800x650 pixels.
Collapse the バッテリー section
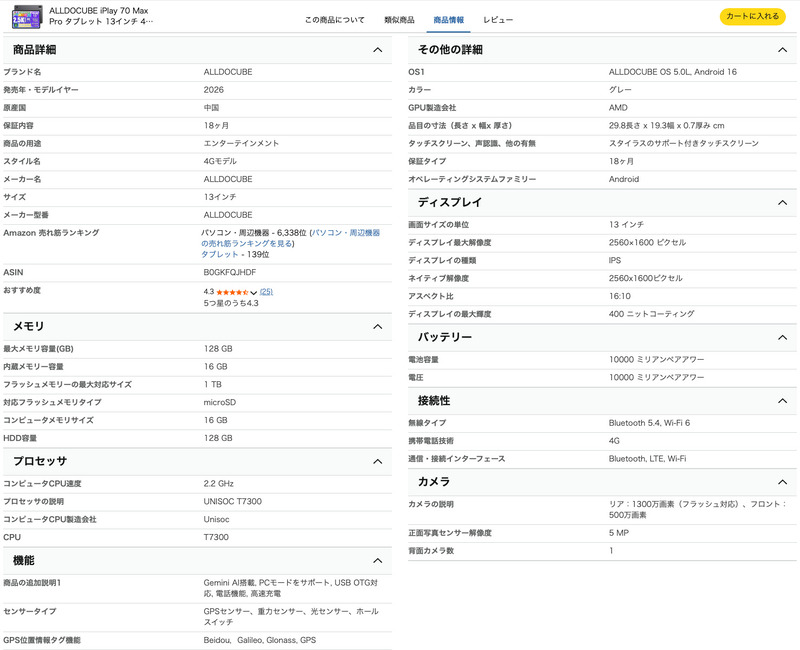click(x=782, y=337)
